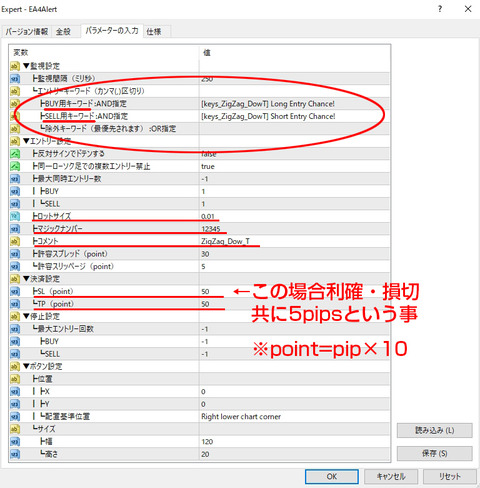Screen dimensions: 480x488
Task: Click the string icon of ▼停止設定 row
Action: click(15, 316)
